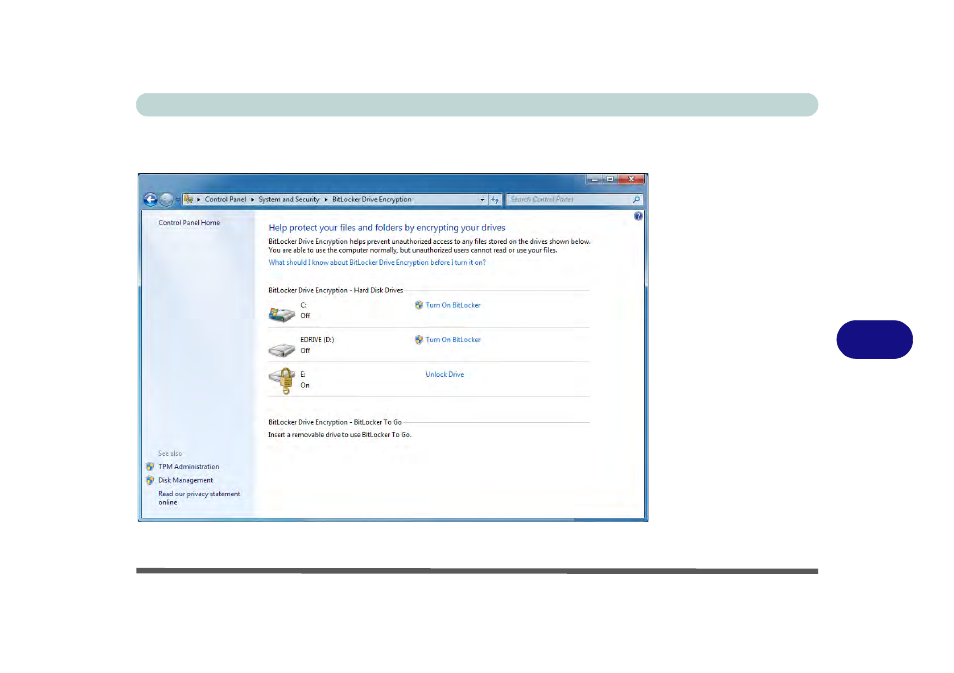Image resolution: width=954 pixels, height=673 pixels.
Task: Click the 'BitLocker Drive Encryption - Hard Disk Drives' header
Action: tap(335, 290)
